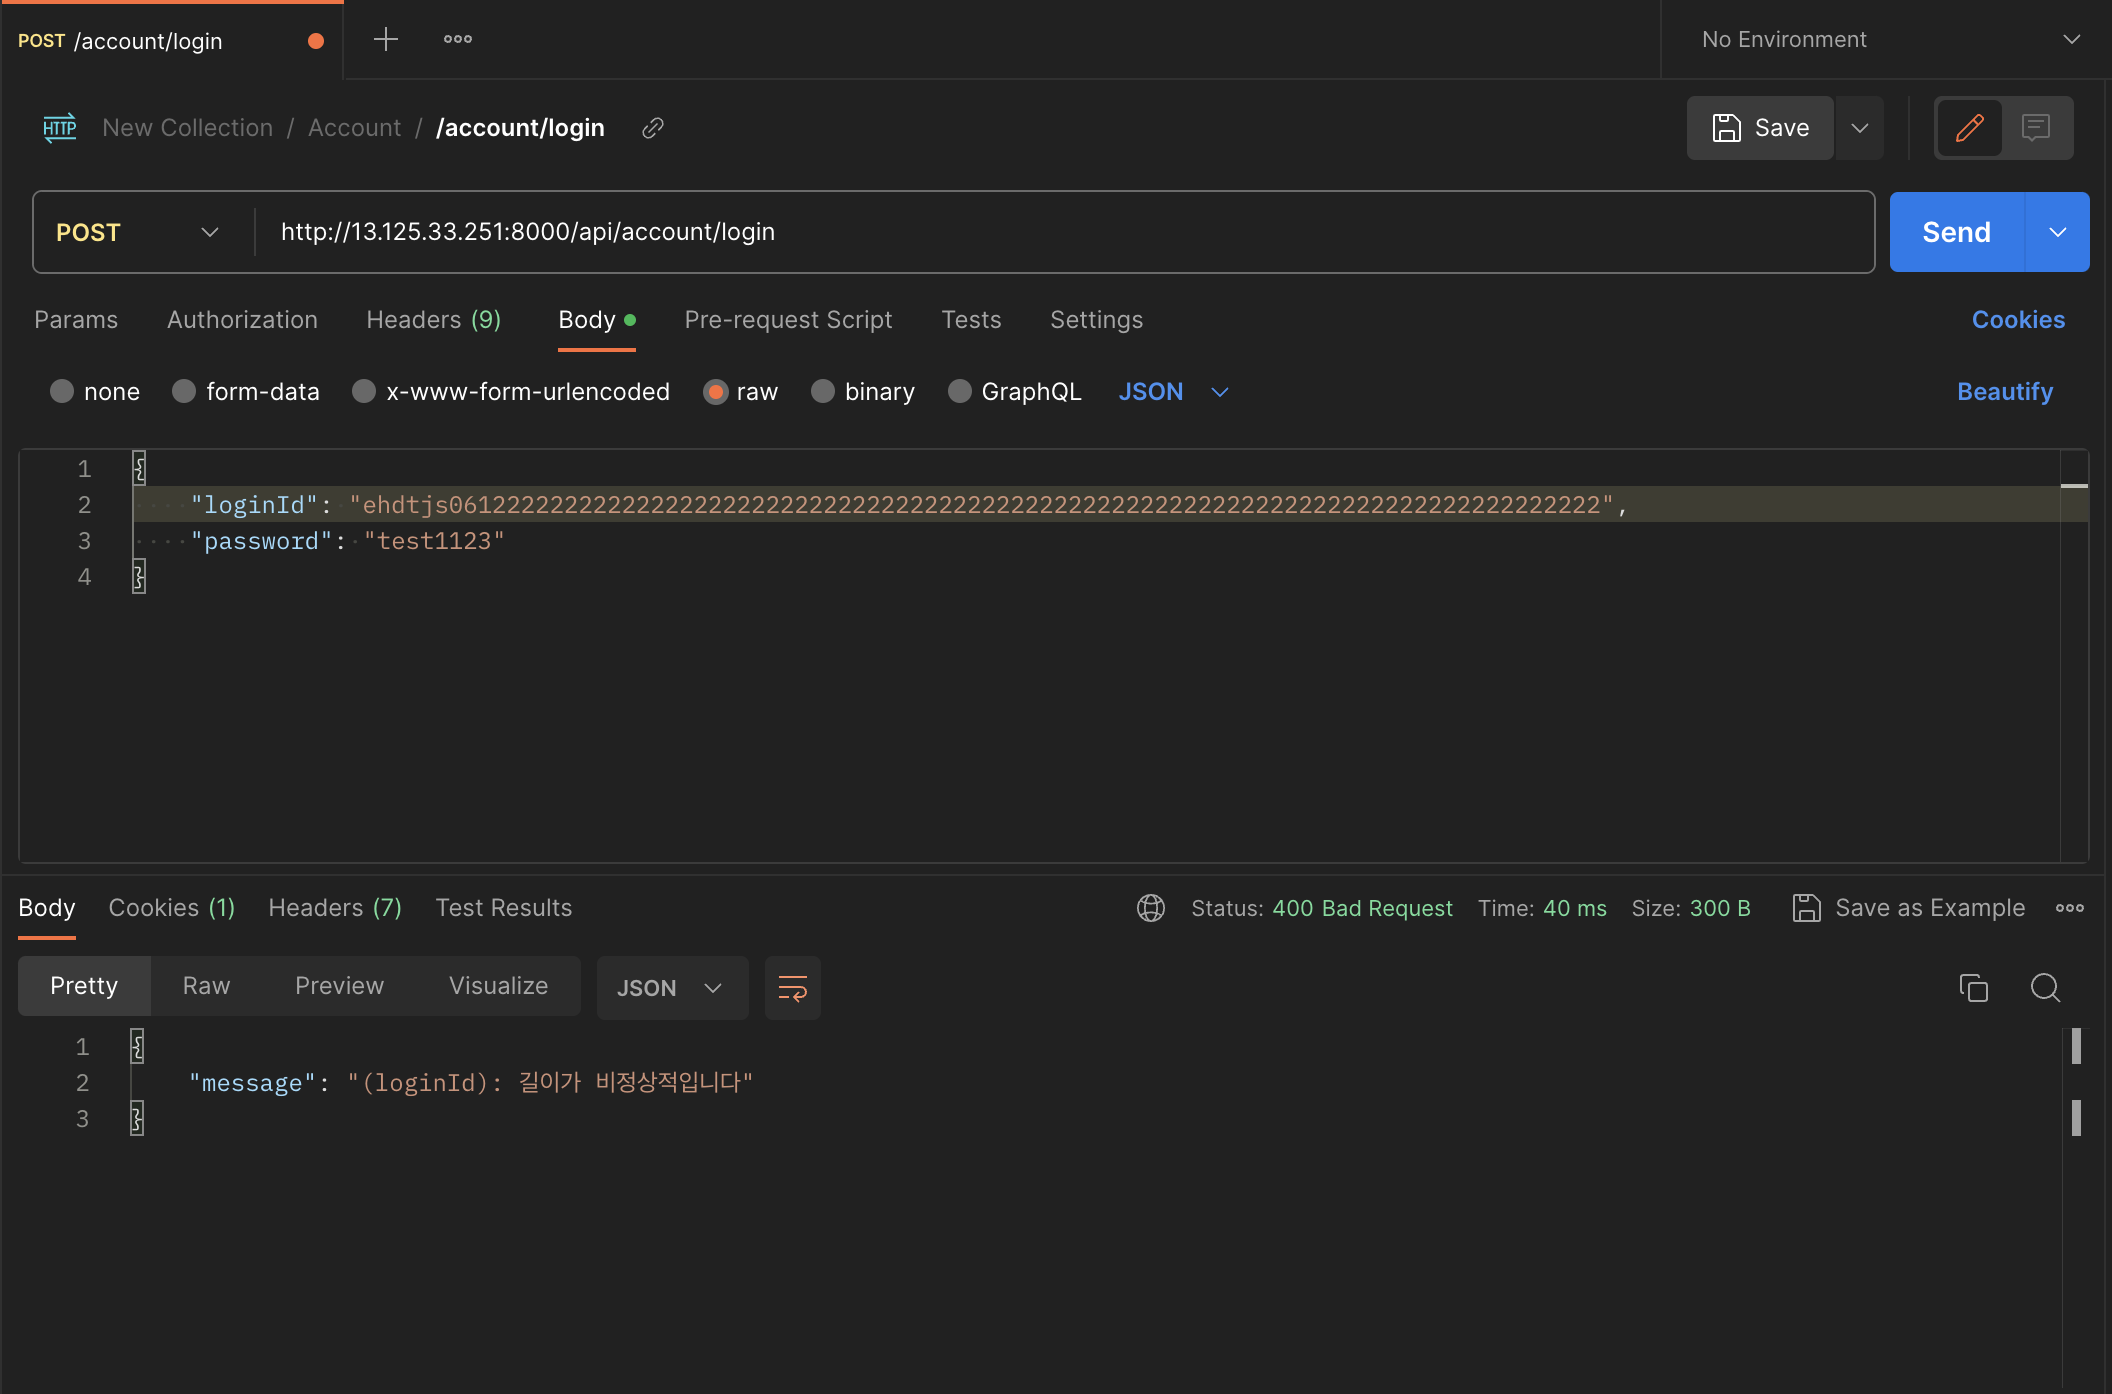
Task: Click the network globe icon near status
Action: [1151, 908]
